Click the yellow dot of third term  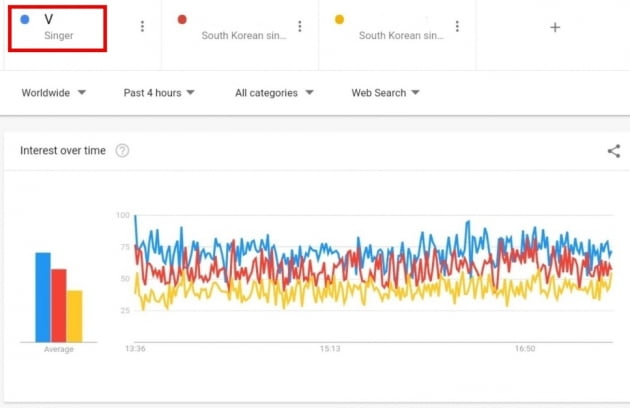click(x=340, y=19)
